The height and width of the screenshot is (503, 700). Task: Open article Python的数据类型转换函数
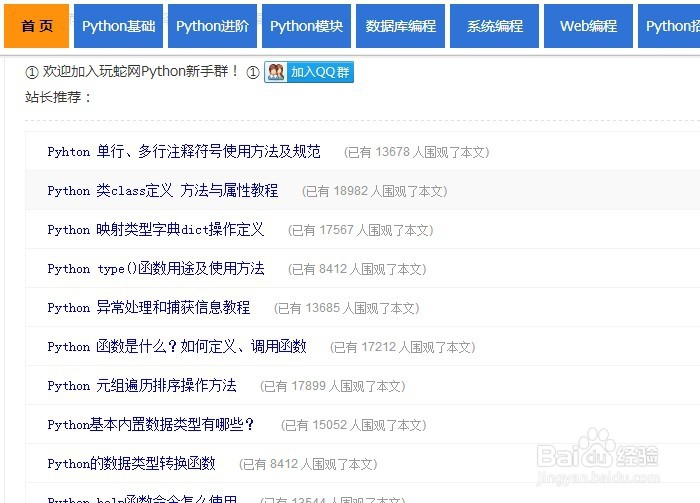(x=131, y=463)
